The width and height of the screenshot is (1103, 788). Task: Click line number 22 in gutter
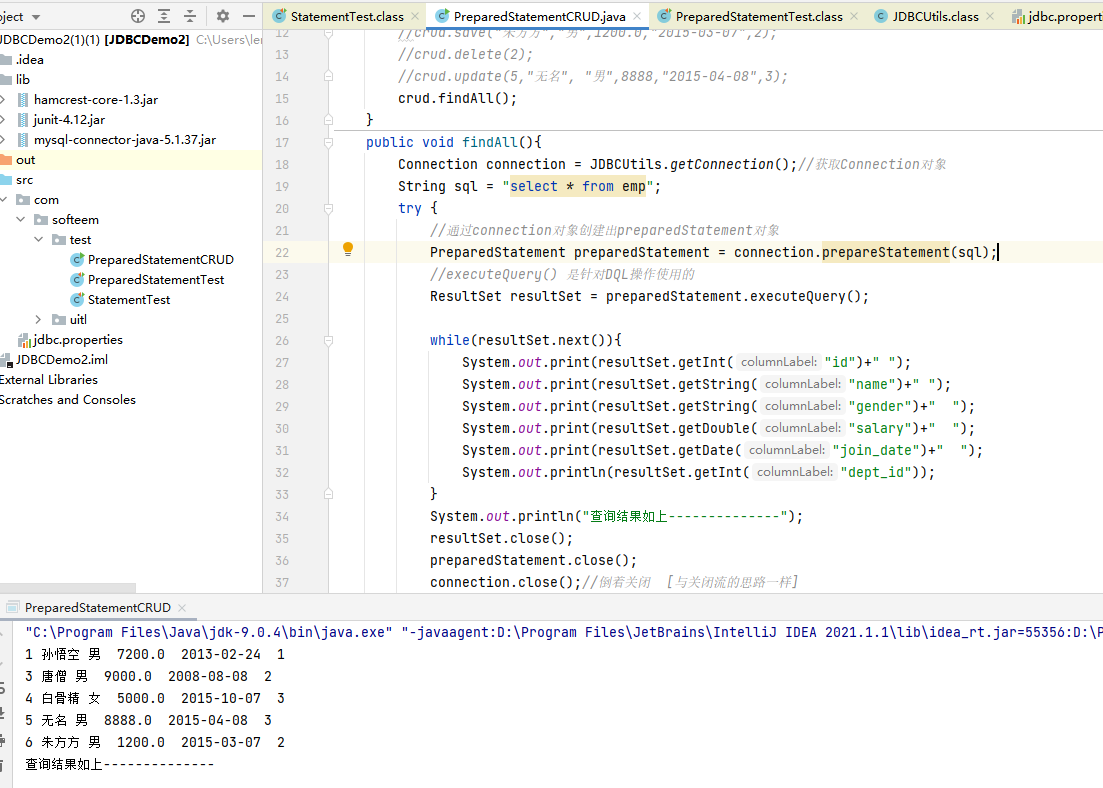282,253
